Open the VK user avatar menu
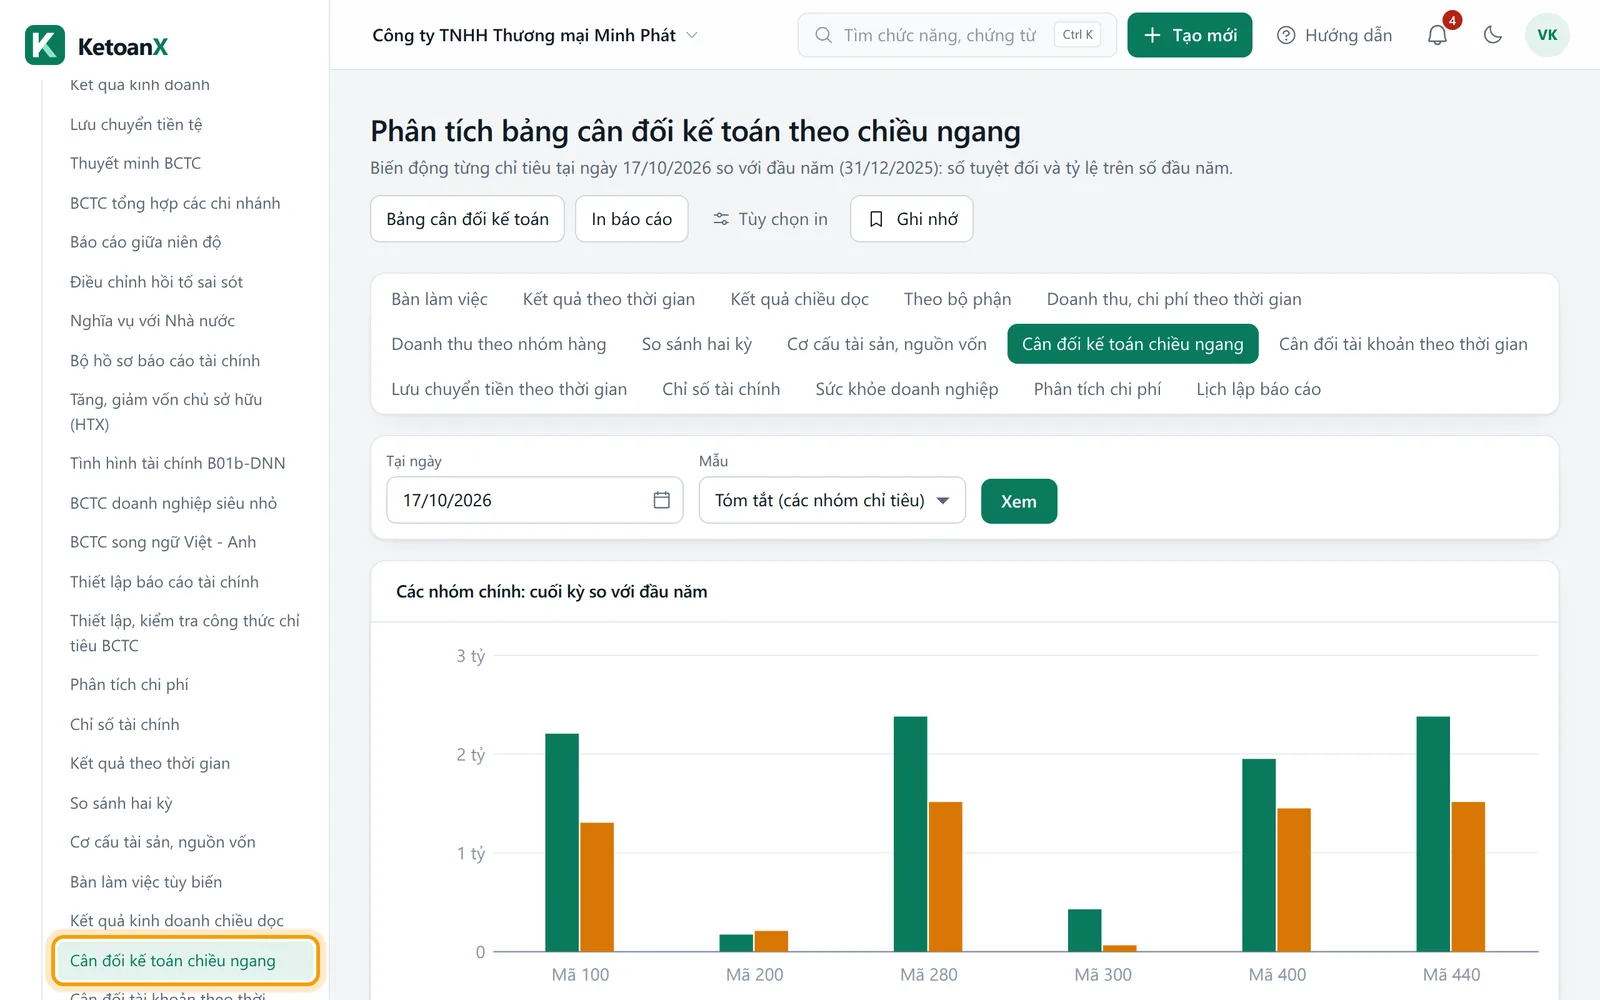This screenshot has height=1000, width=1600. point(1547,35)
